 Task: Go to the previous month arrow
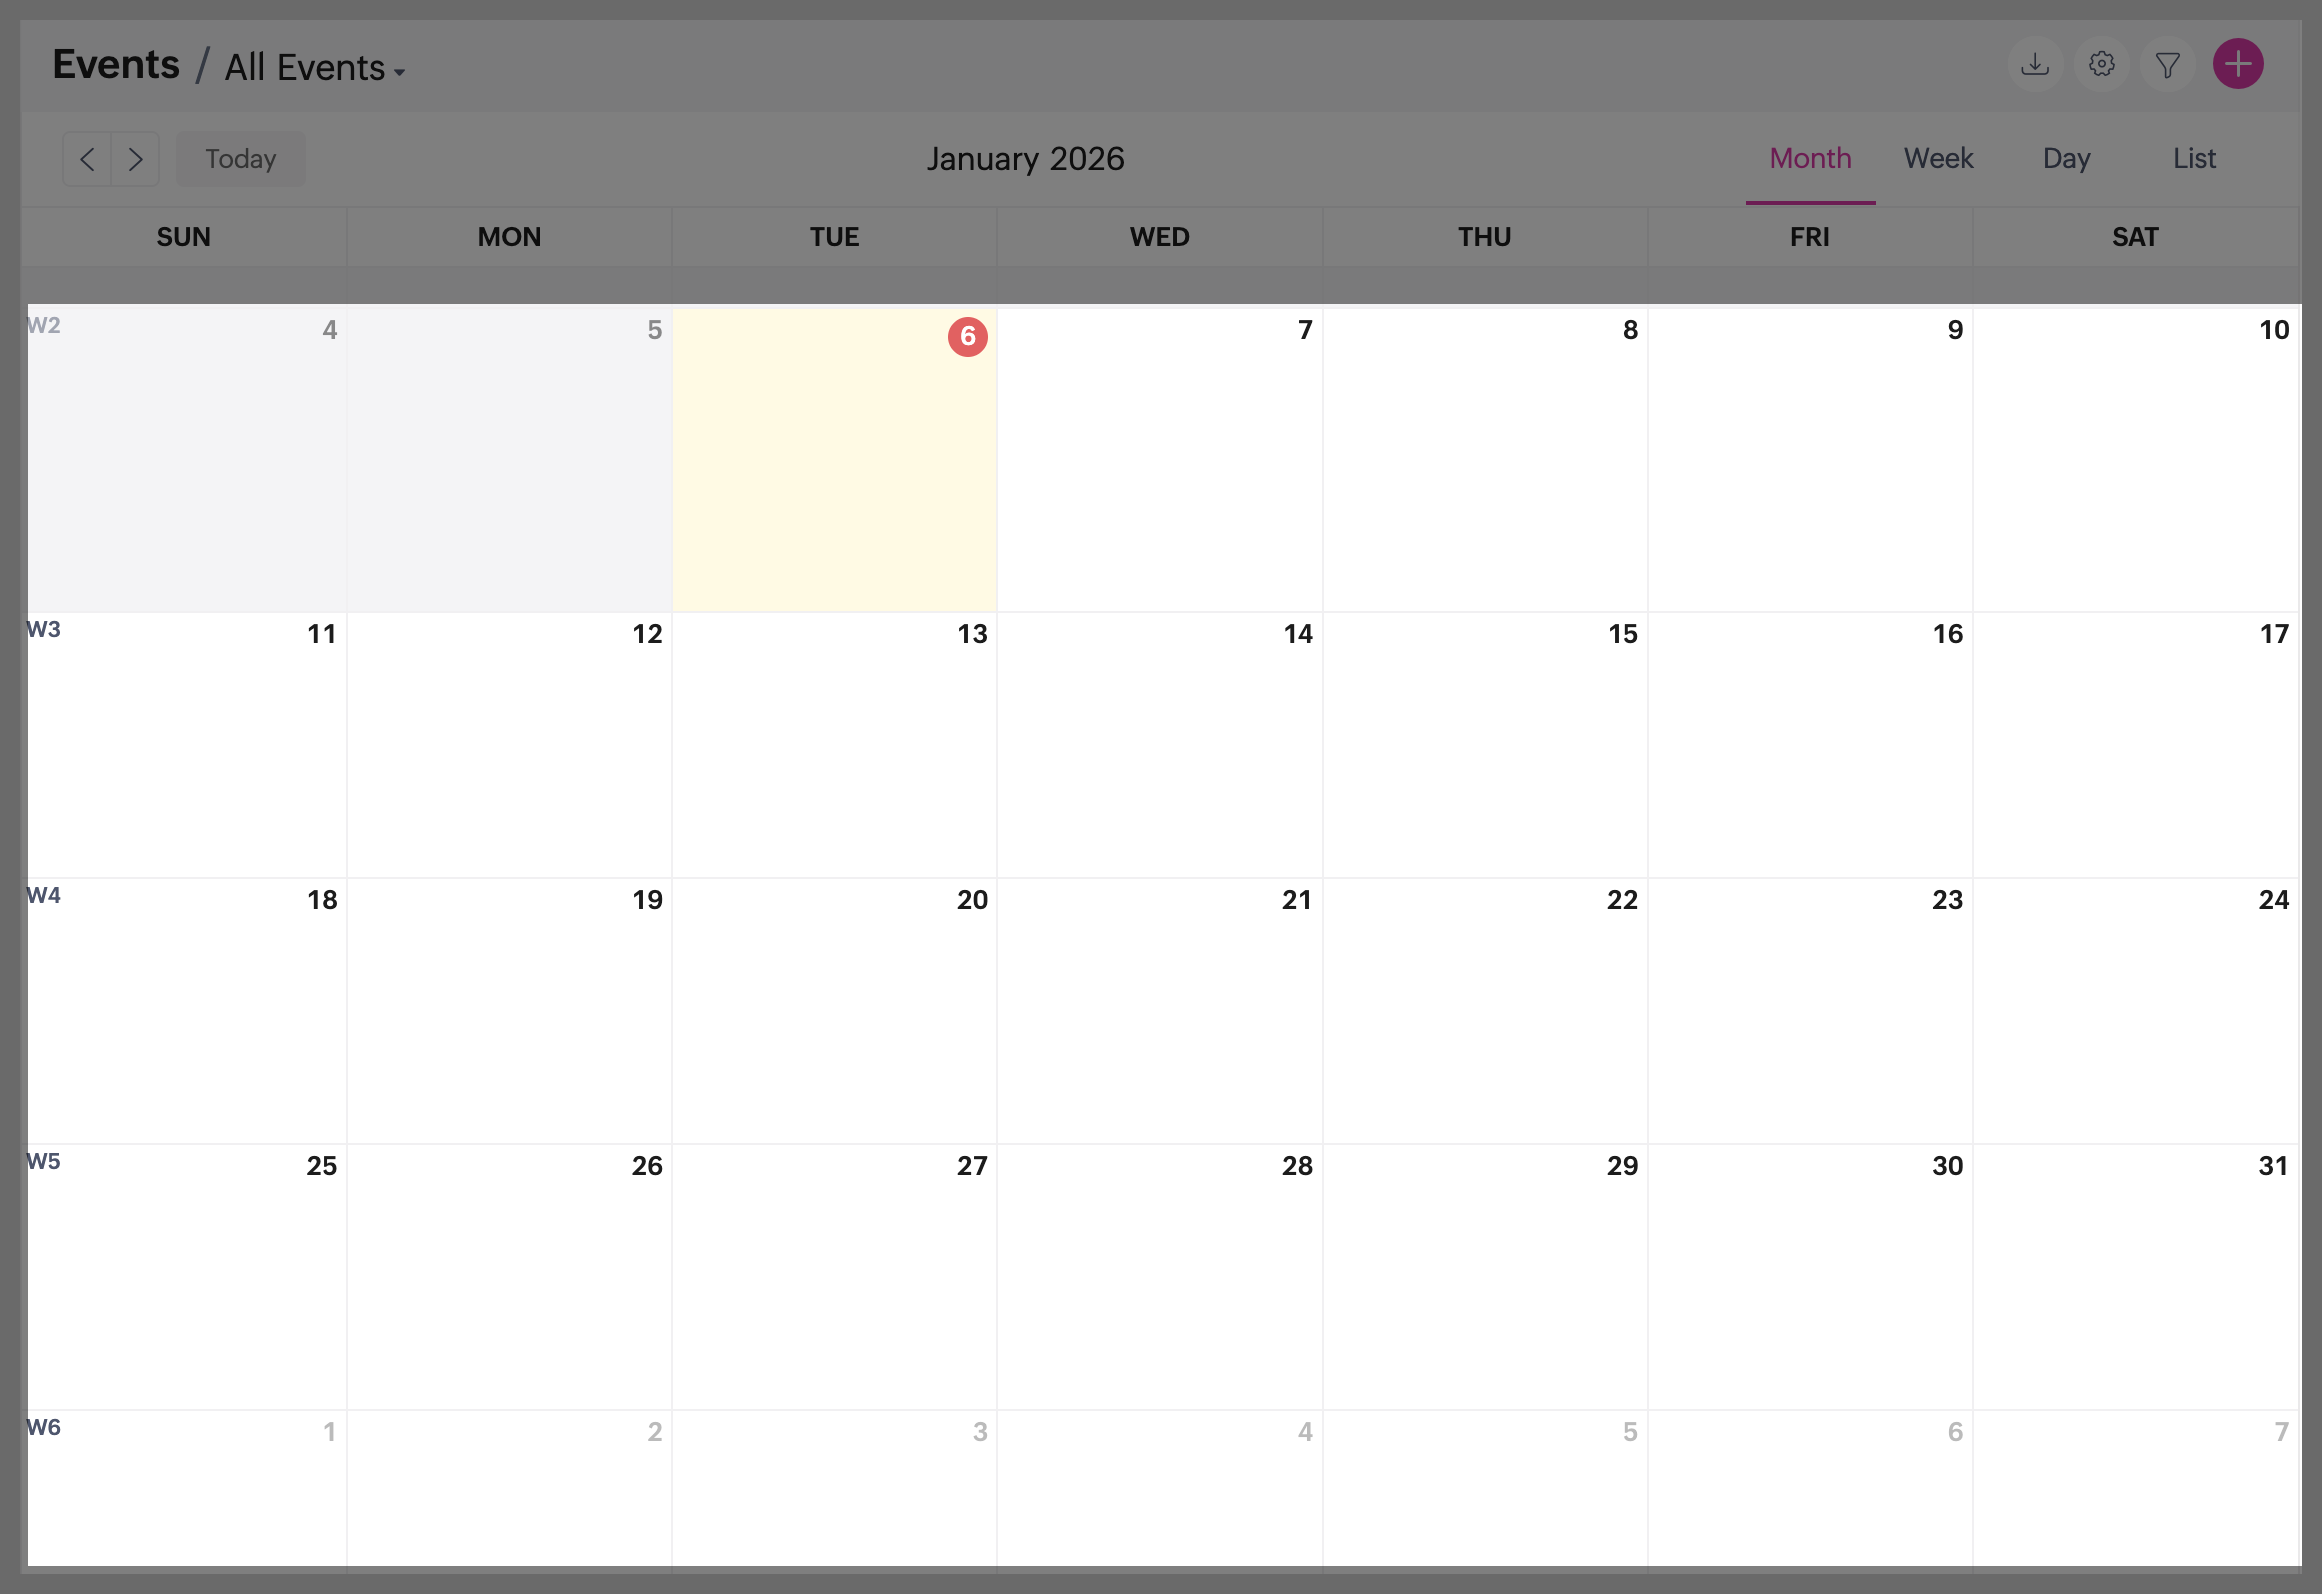tap(87, 159)
